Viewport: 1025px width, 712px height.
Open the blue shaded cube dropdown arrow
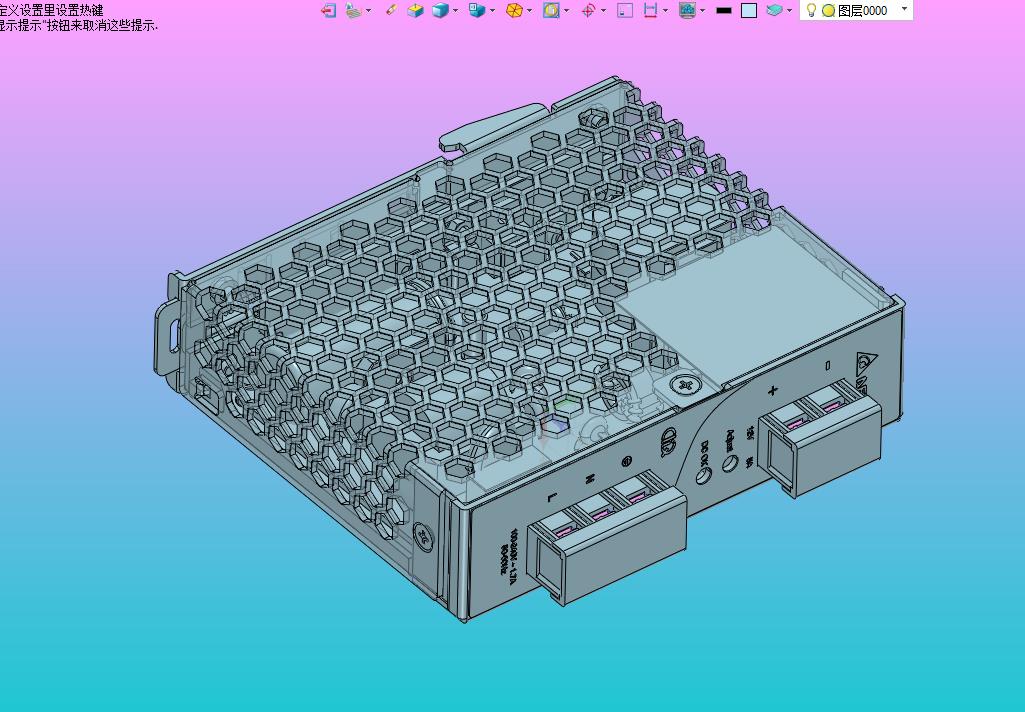pyautogui.click(x=456, y=10)
